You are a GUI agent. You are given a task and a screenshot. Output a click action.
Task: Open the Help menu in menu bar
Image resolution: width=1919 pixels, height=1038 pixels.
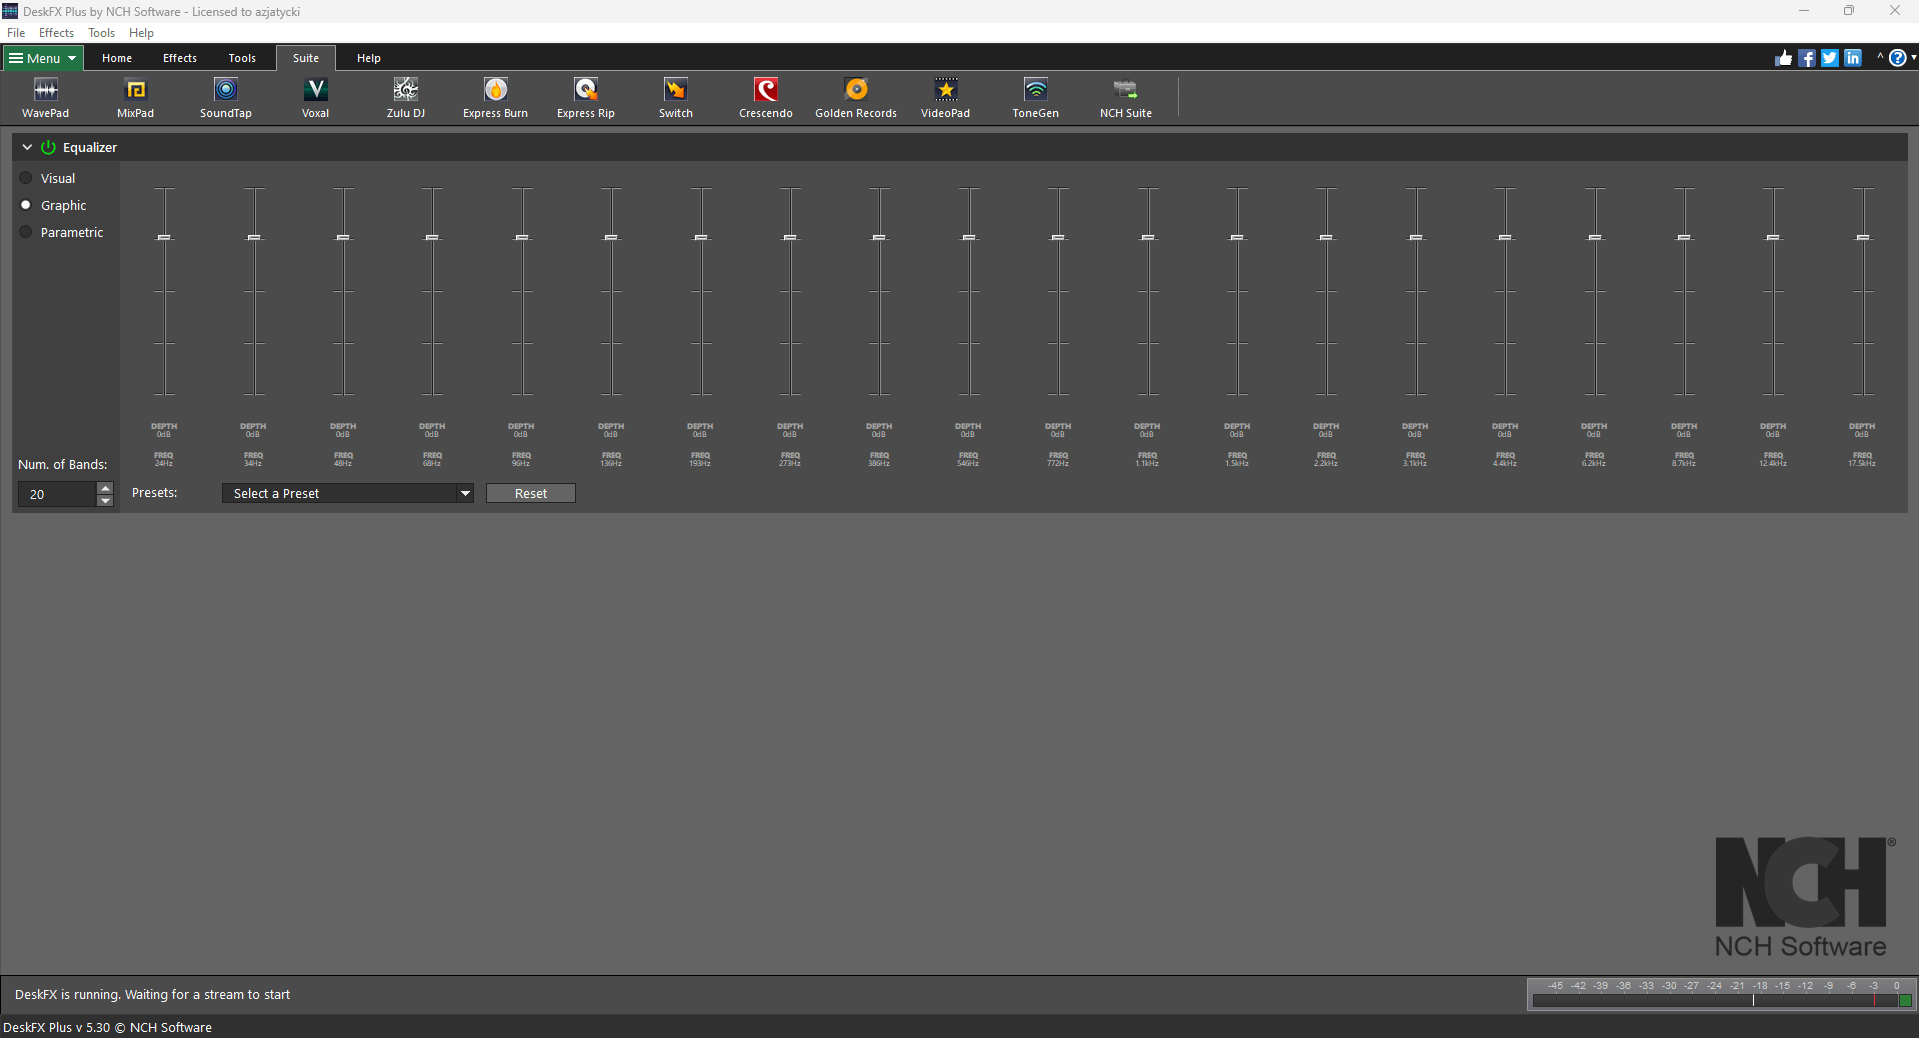tap(141, 33)
